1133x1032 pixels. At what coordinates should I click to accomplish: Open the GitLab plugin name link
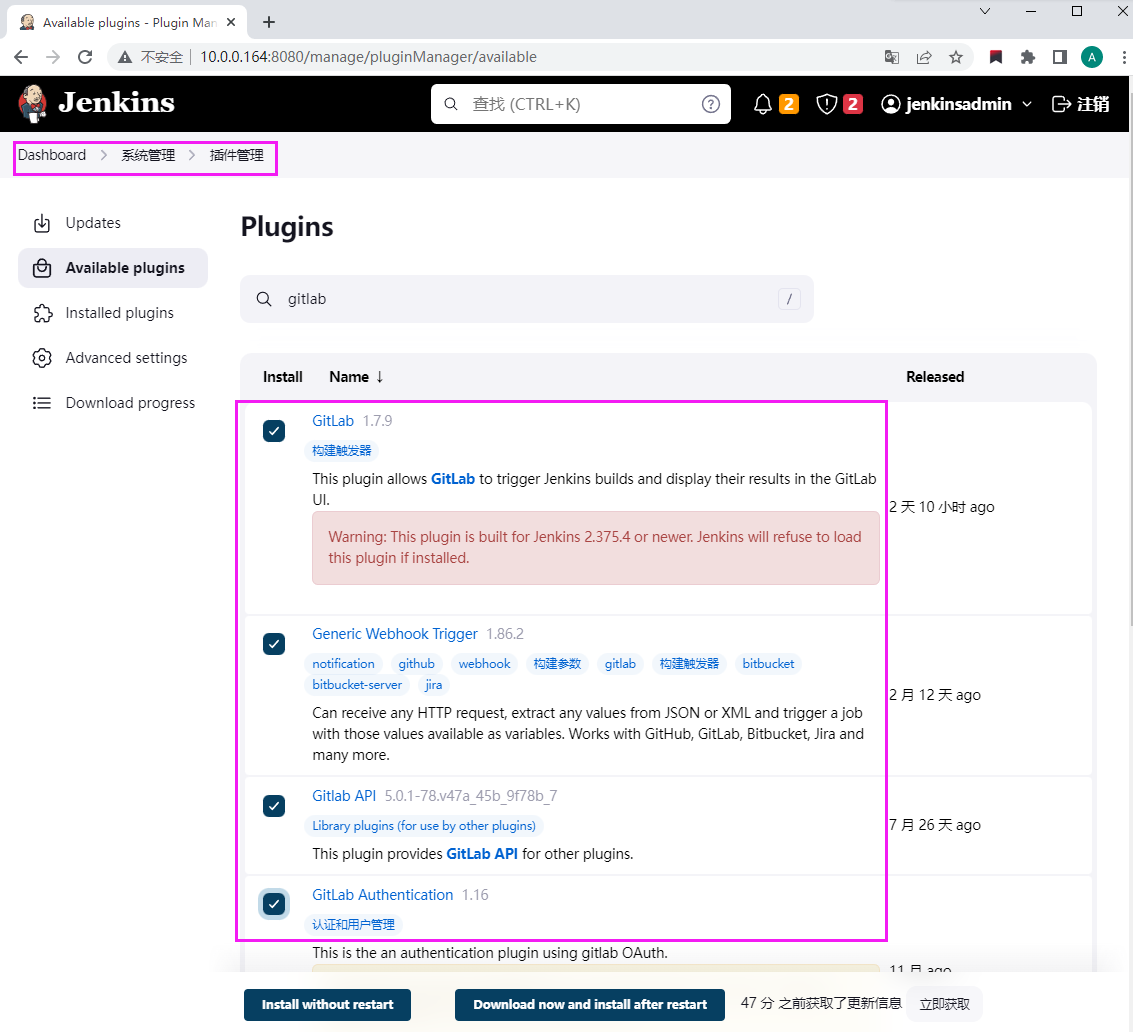(x=333, y=421)
